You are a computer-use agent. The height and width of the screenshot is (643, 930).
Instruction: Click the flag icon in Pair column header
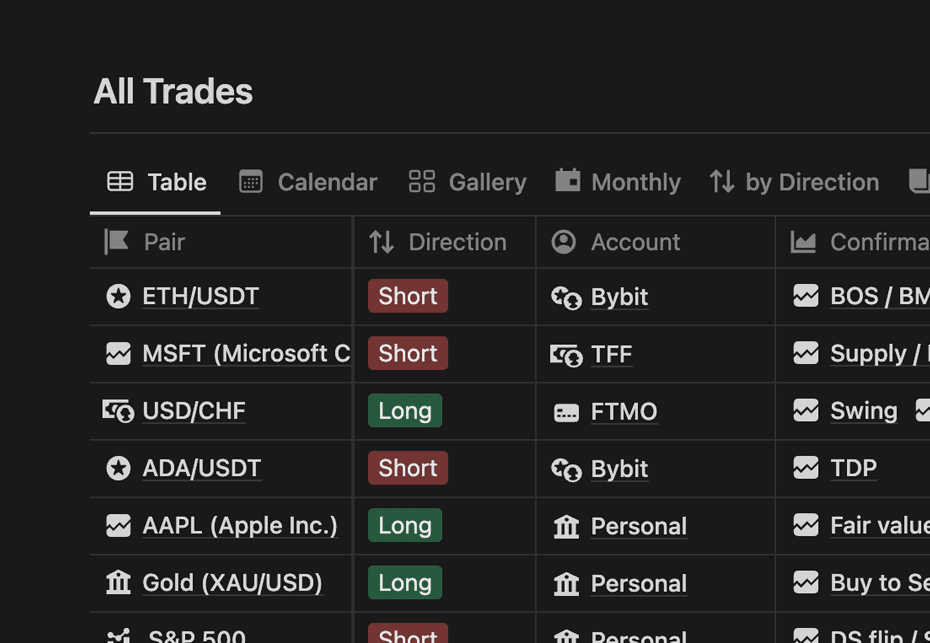click(x=116, y=242)
